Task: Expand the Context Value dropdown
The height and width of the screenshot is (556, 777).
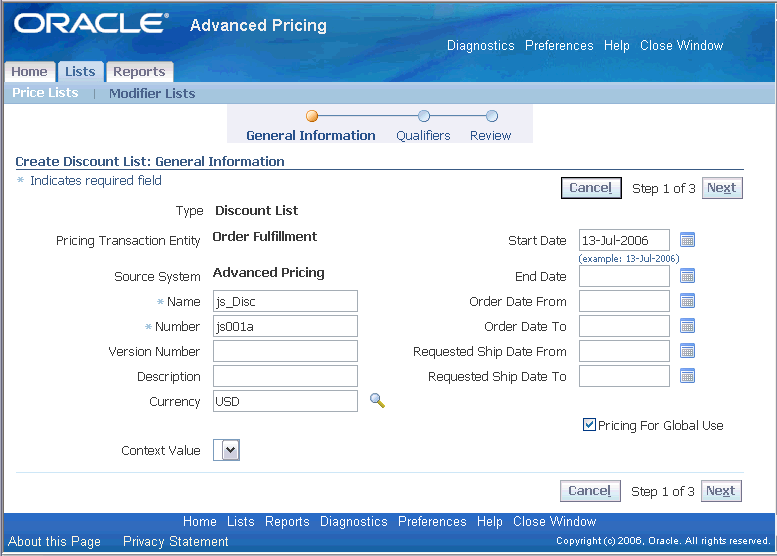Action: [x=227, y=450]
